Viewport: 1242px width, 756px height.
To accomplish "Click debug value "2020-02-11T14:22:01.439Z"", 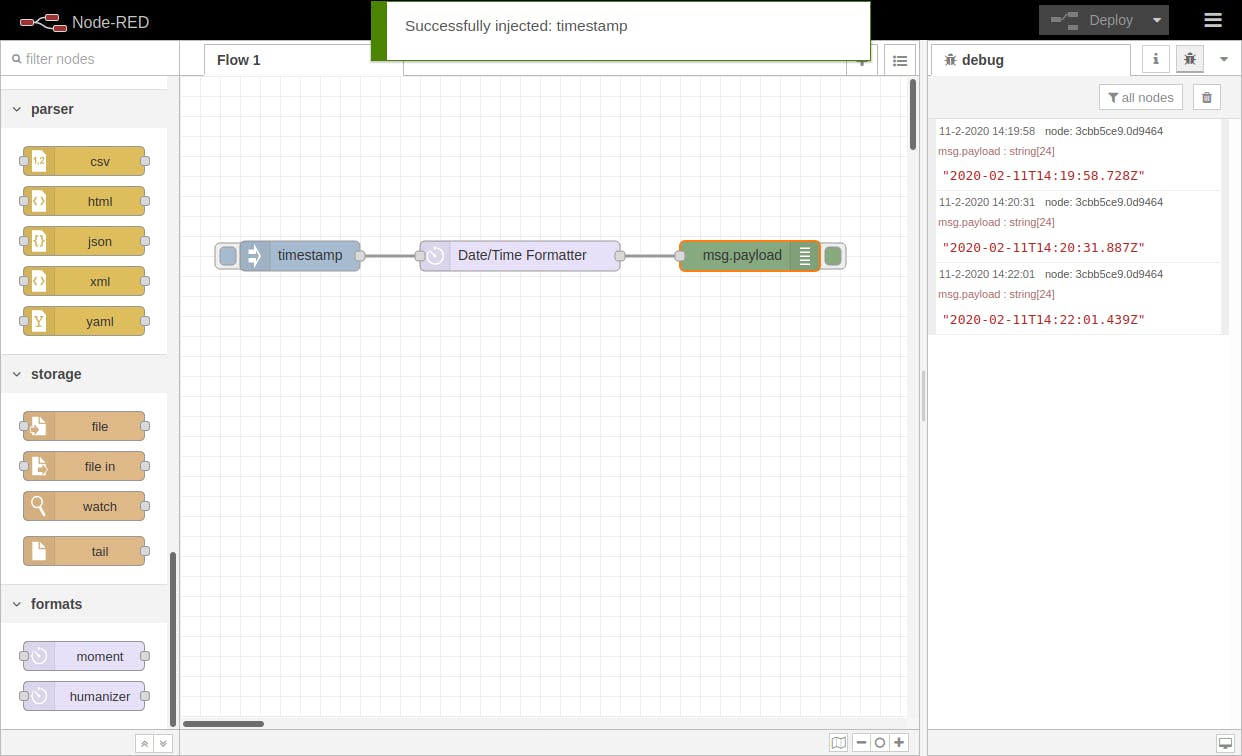I will [x=1043, y=320].
